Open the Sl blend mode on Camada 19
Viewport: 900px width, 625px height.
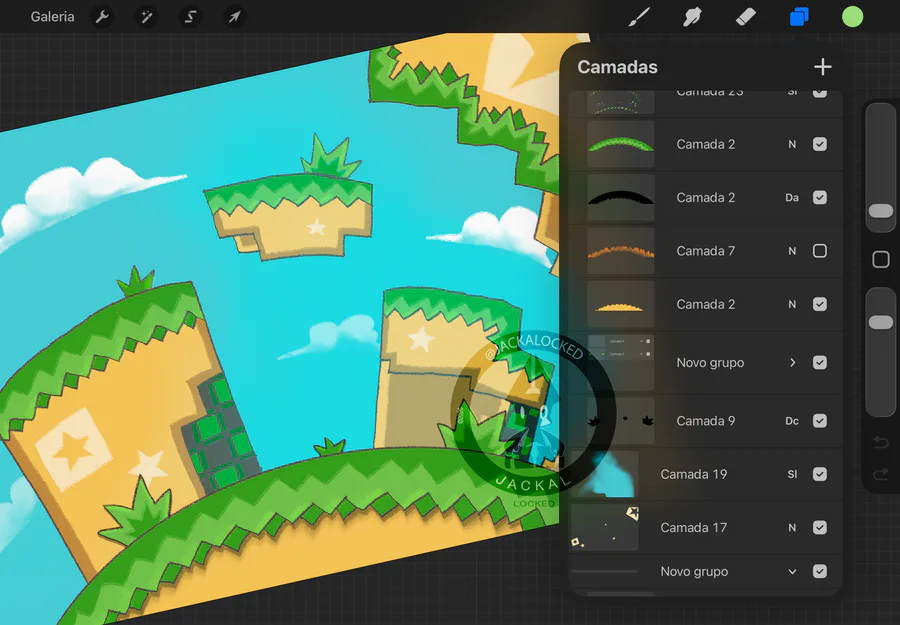coord(792,474)
